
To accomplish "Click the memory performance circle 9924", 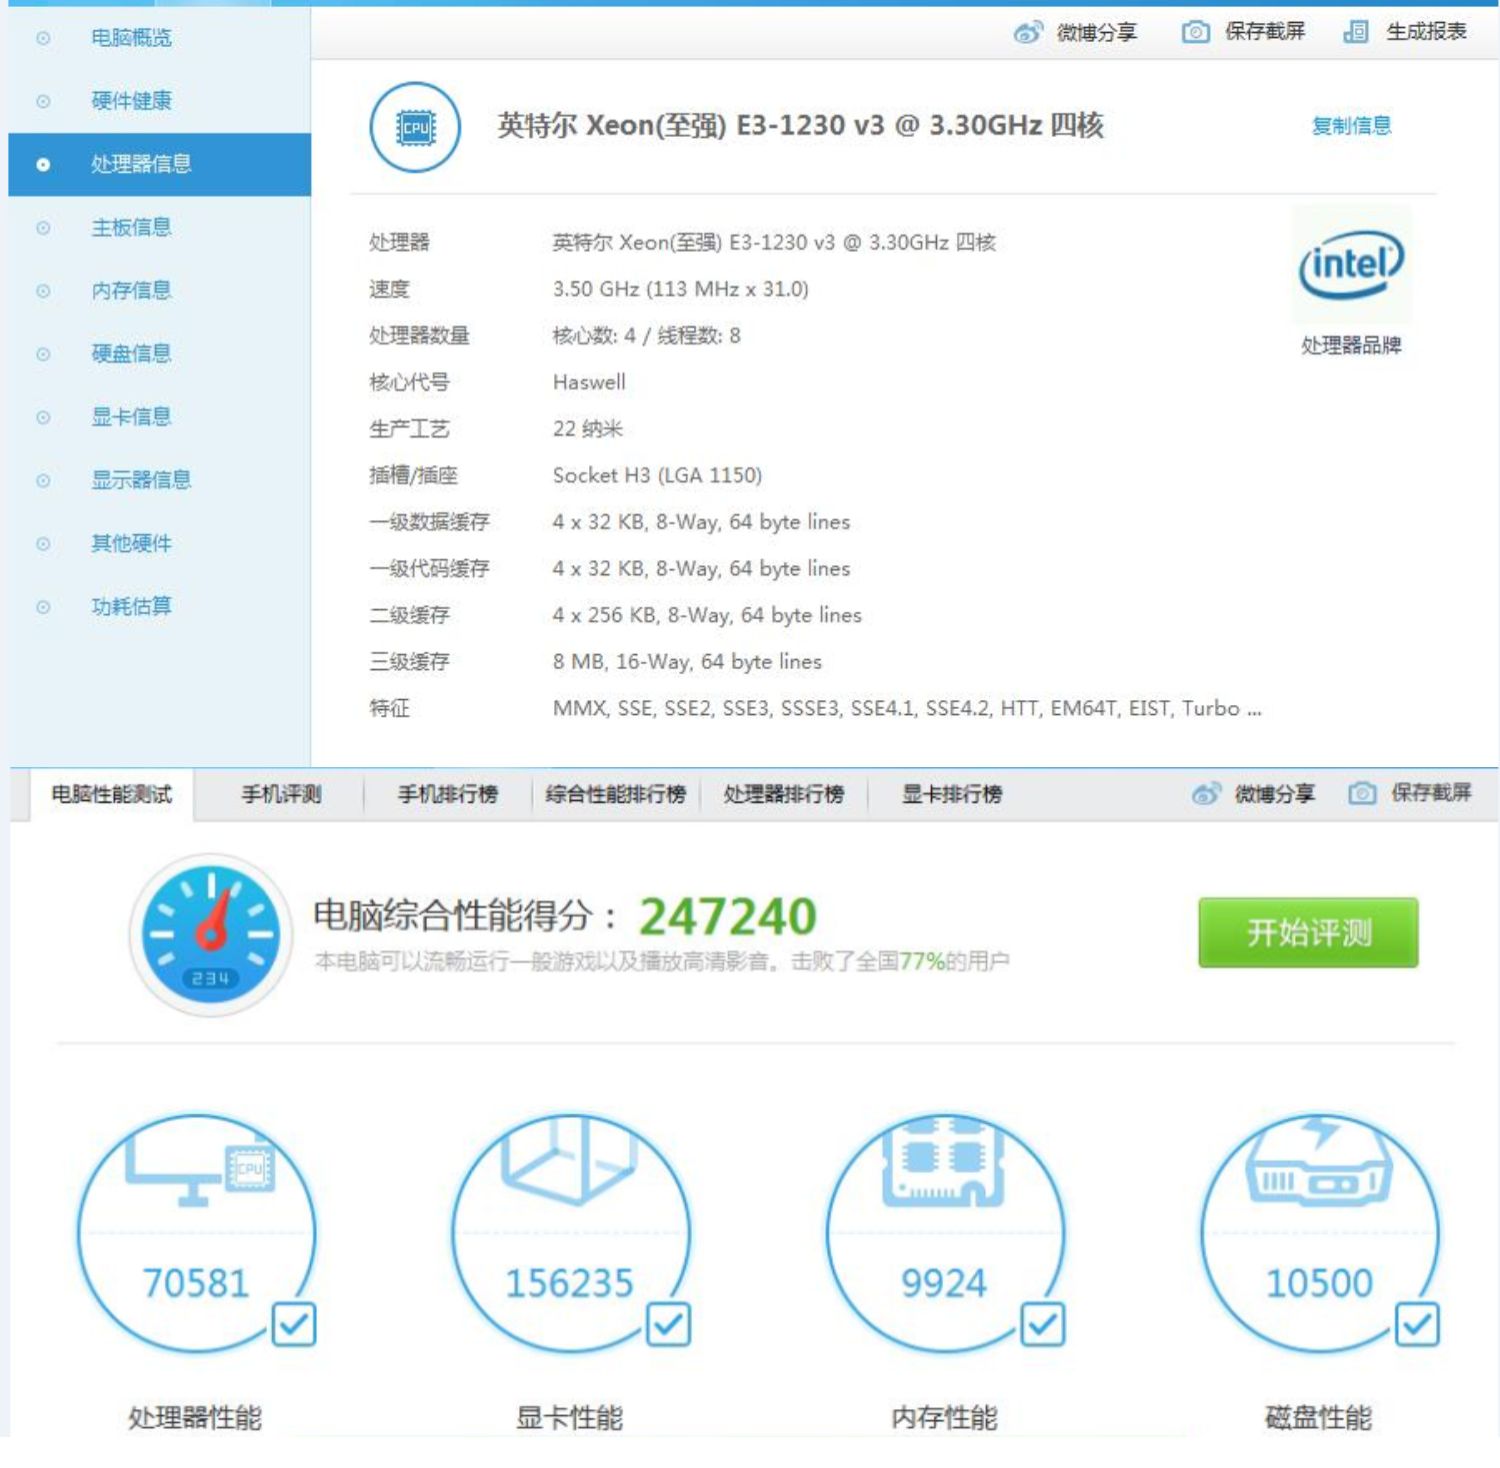I will pyautogui.click(x=945, y=1233).
